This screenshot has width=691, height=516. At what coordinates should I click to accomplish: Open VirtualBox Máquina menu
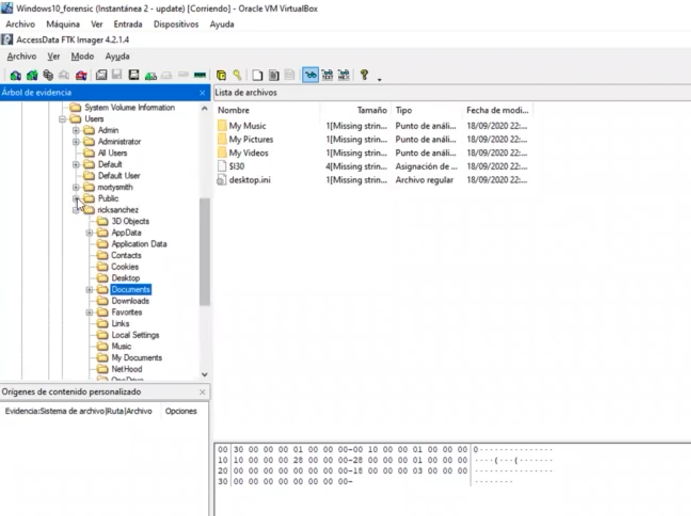[x=63, y=24]
